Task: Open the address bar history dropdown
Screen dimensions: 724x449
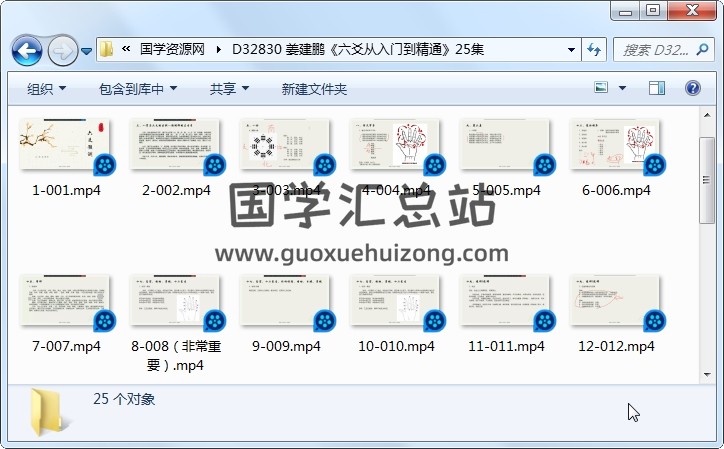Action: pos(571,49)
